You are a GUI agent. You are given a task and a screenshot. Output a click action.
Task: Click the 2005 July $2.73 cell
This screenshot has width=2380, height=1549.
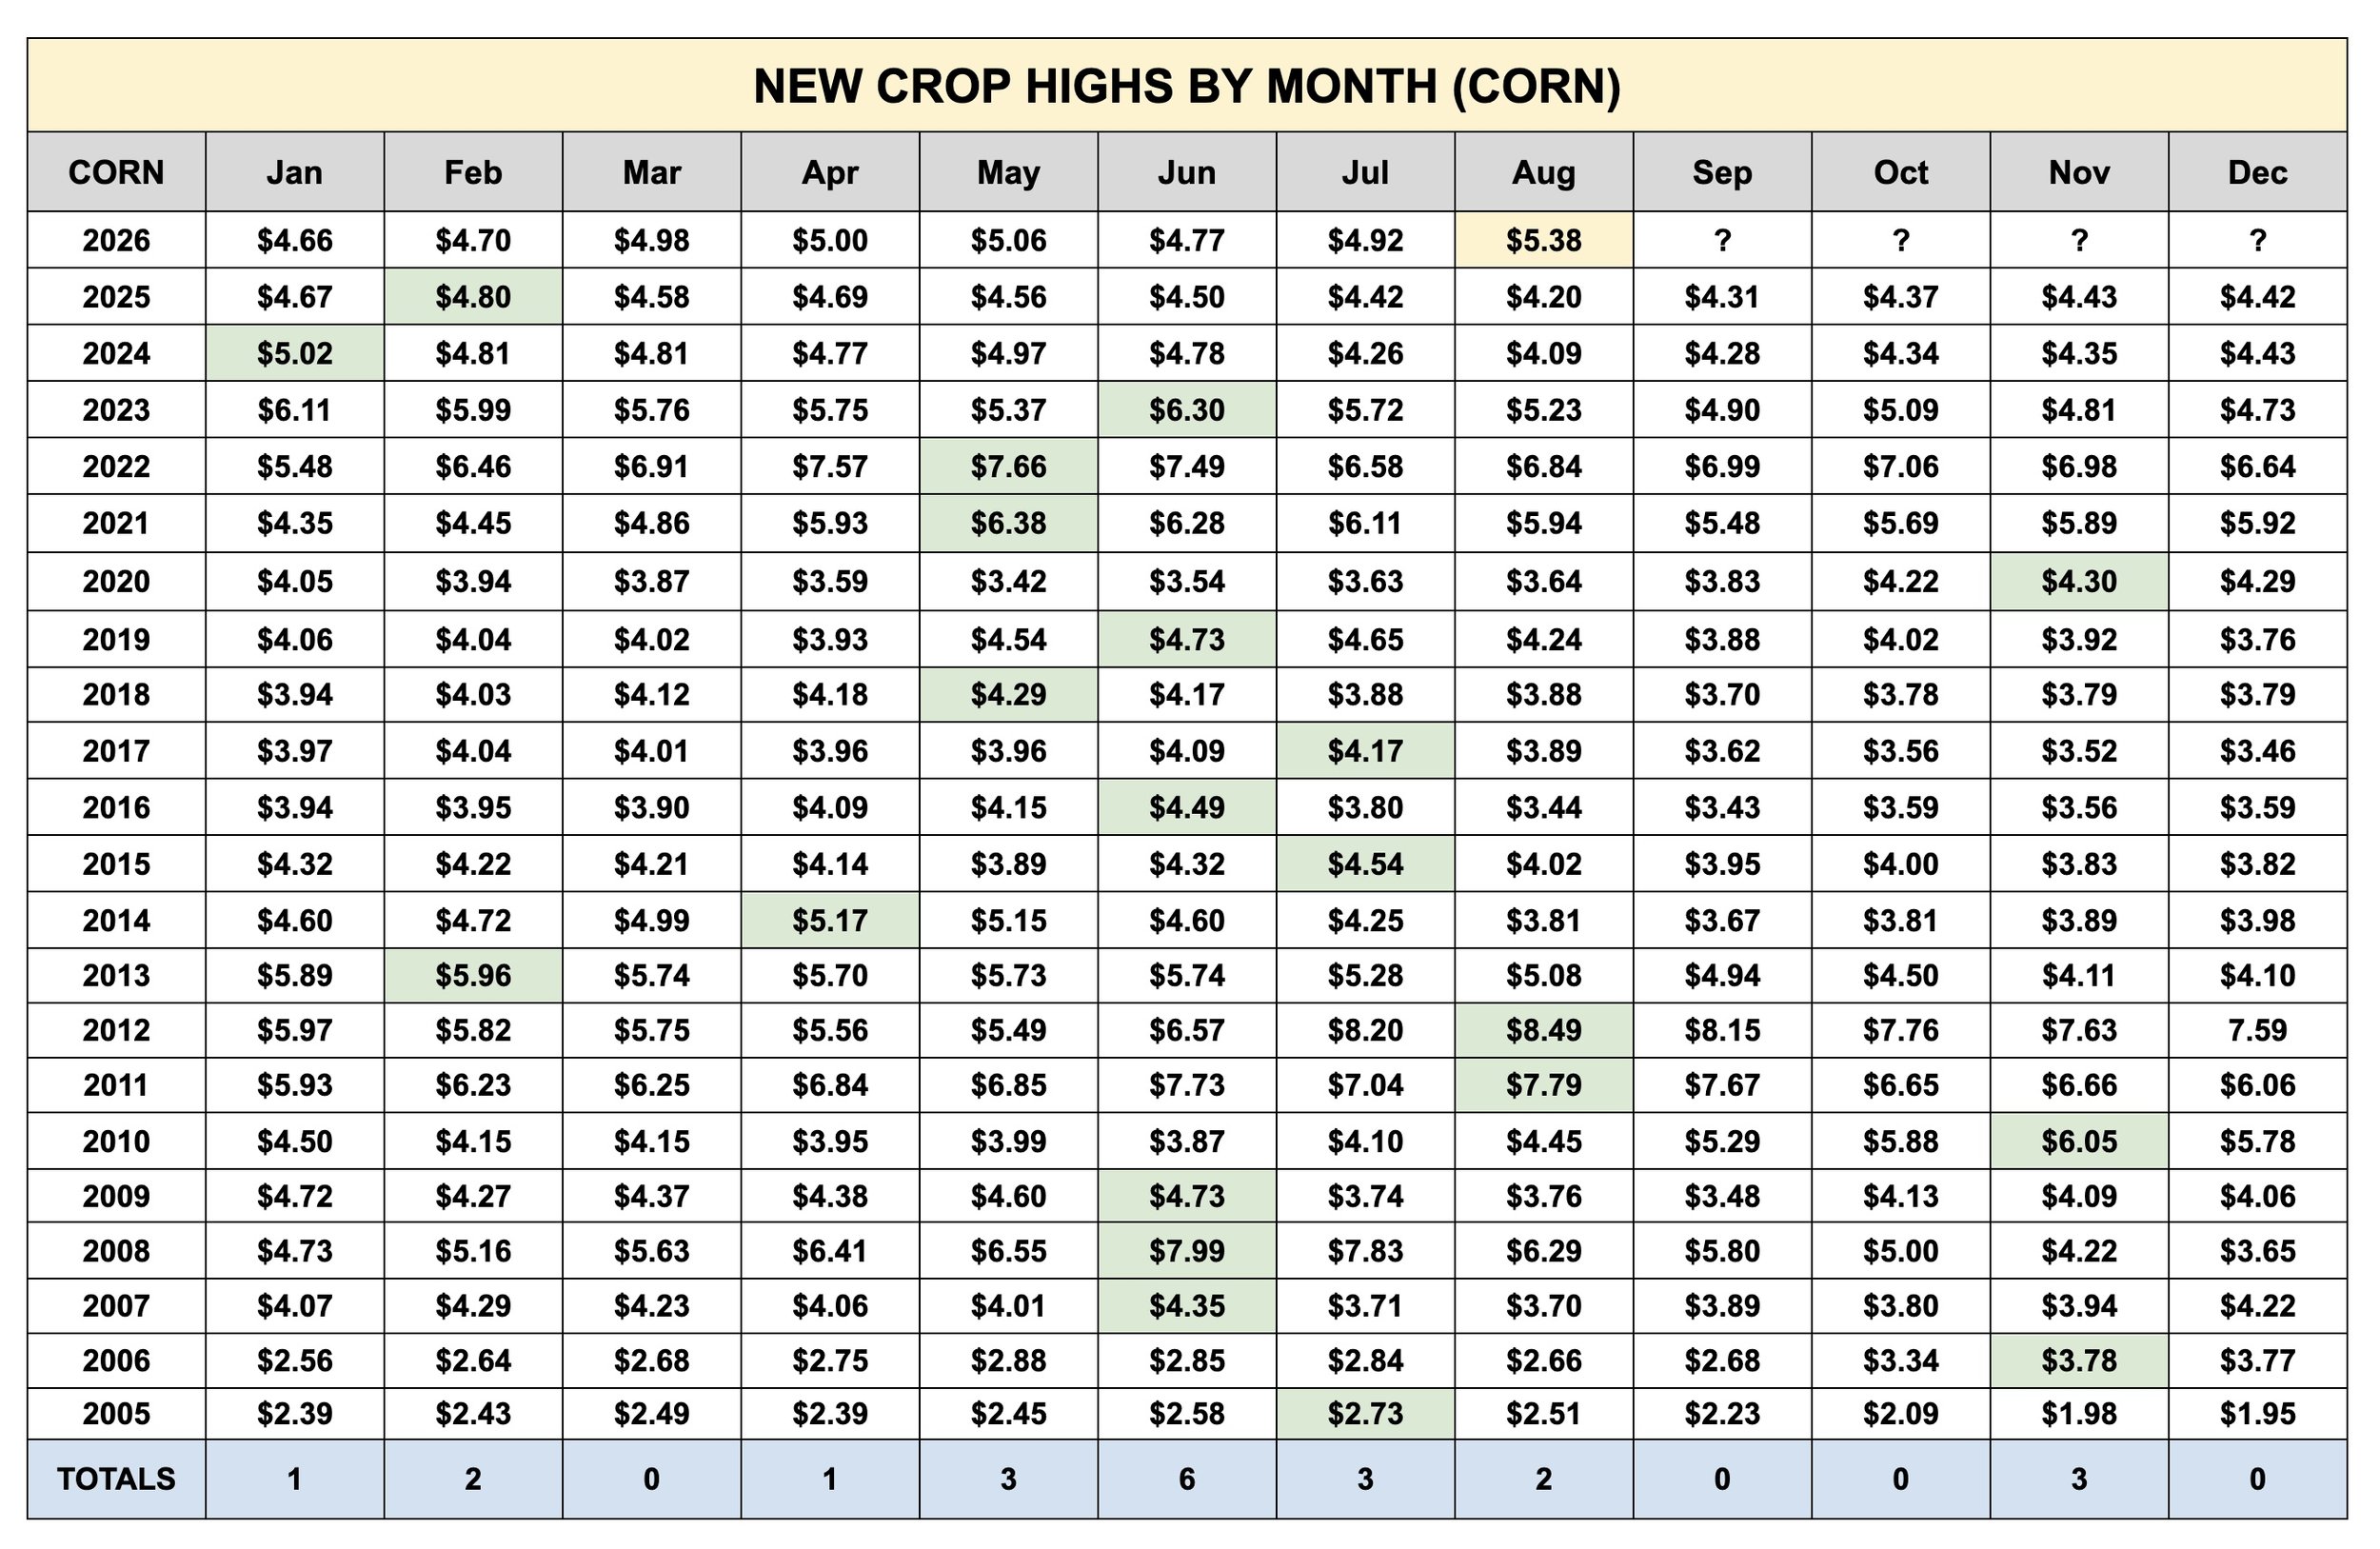[x=1365, y=1413]
